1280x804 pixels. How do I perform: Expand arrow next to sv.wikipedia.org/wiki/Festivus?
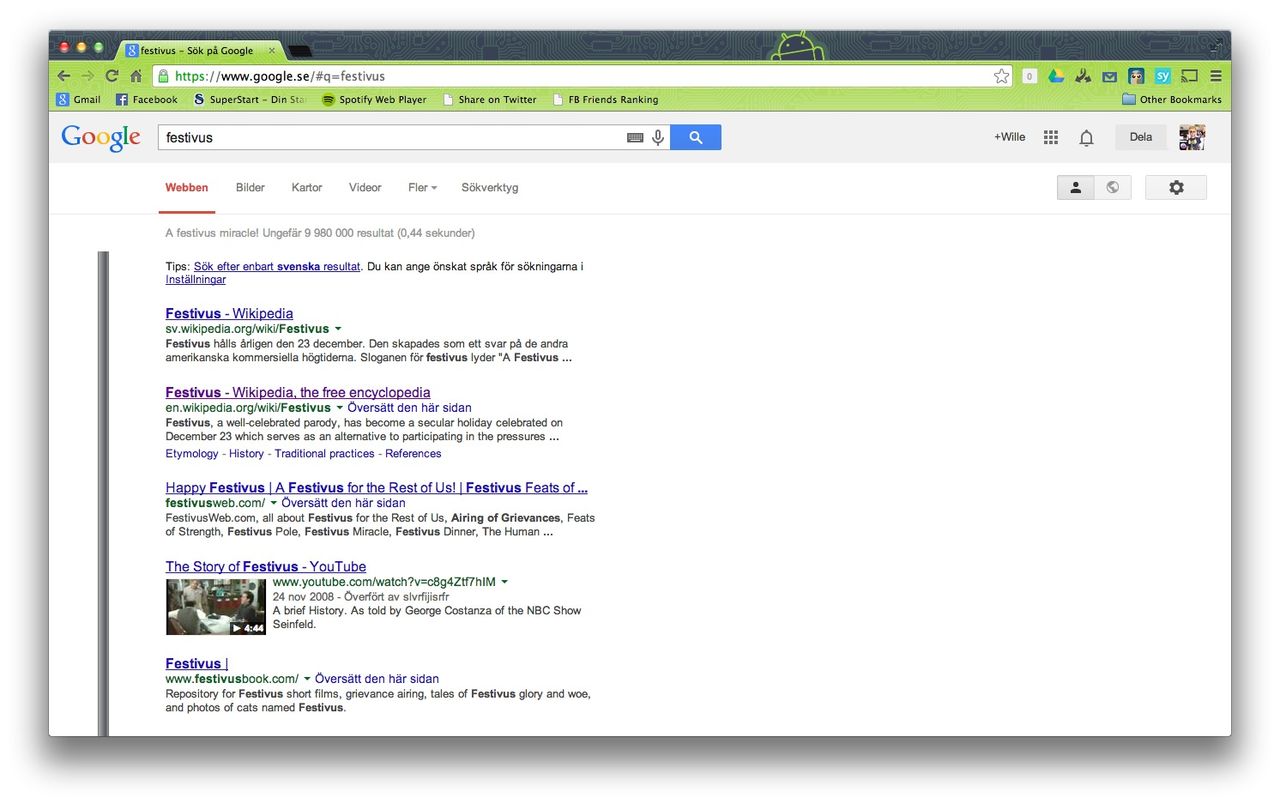coord(338,329)
